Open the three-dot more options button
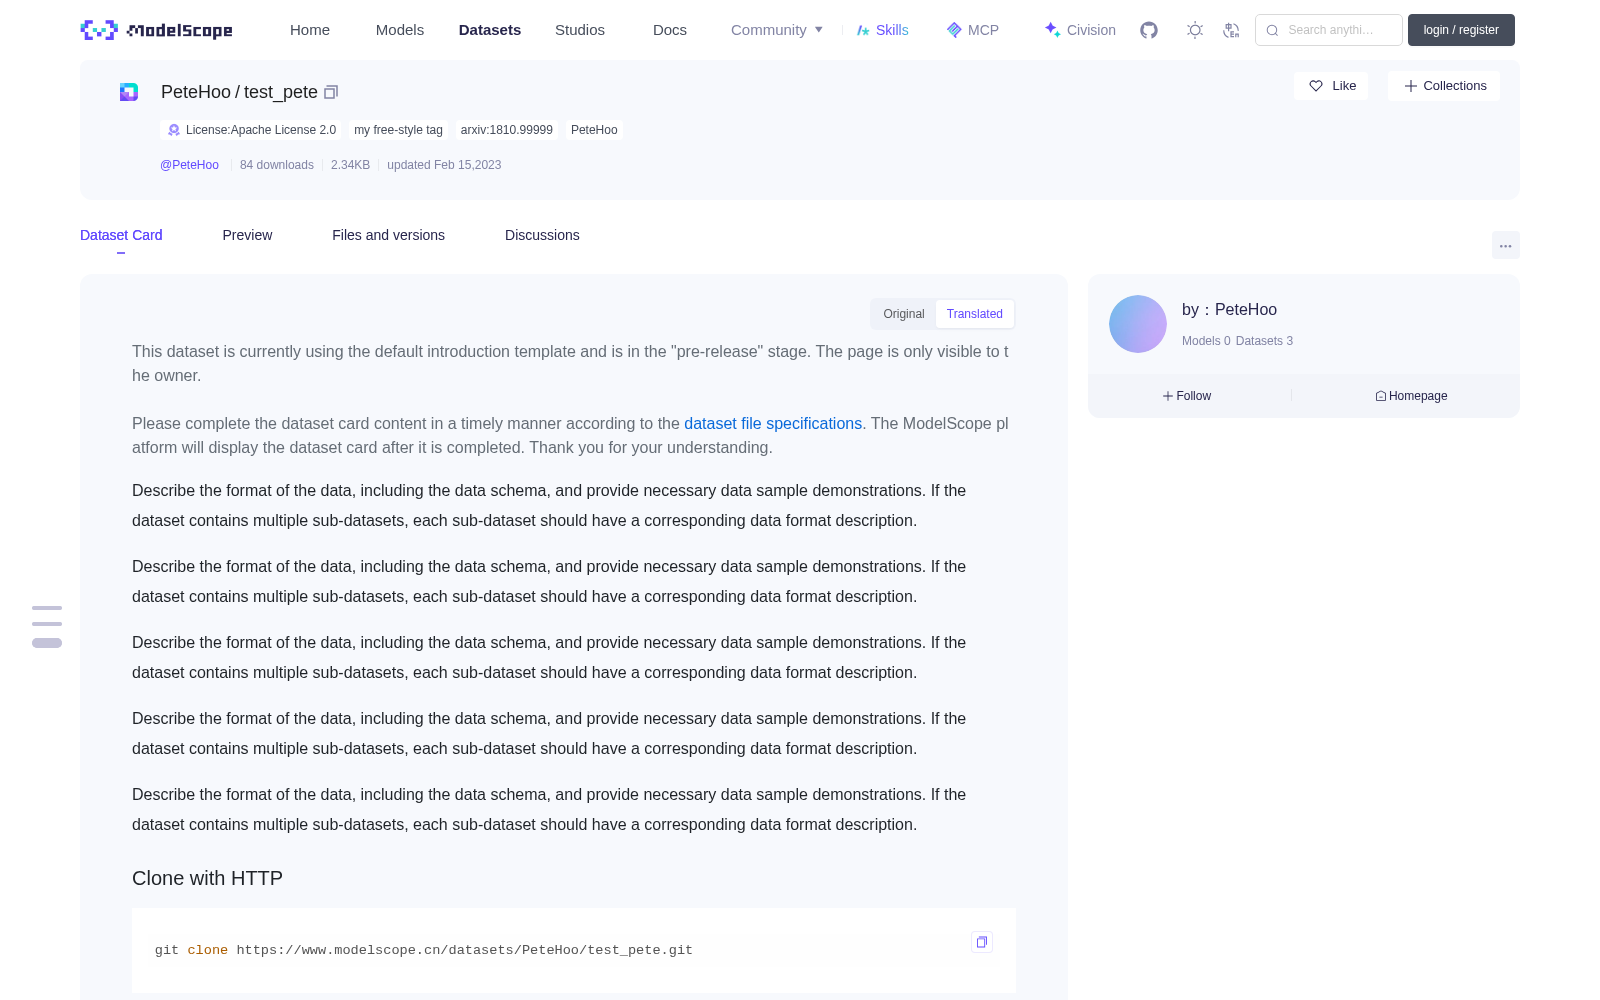Viewport: 1600px width, 1000px height. 1505,245
